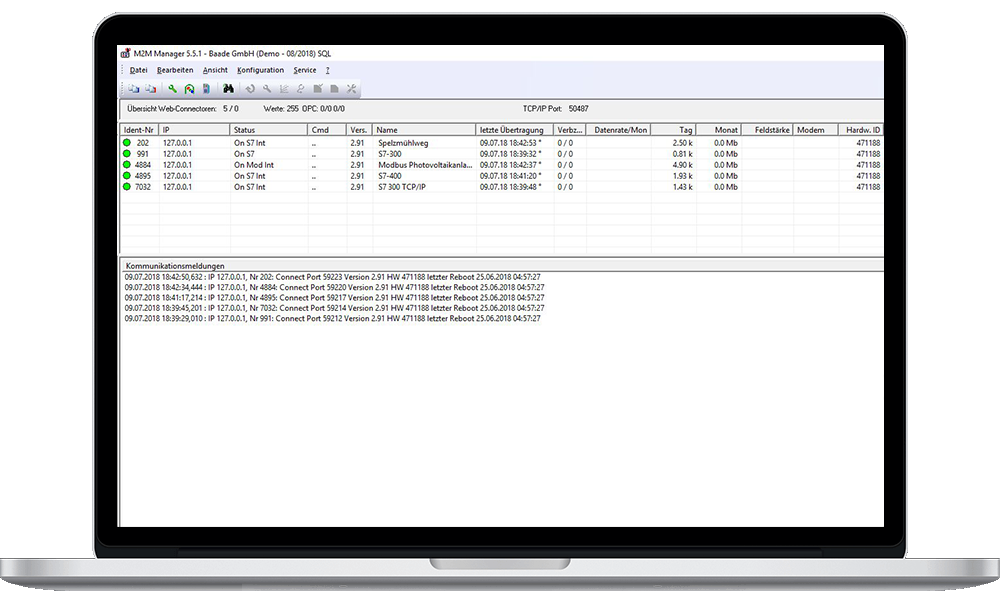Click the grayed-out chain link toolbar icon
1000x600 pixels.
[x=300, y=89]
